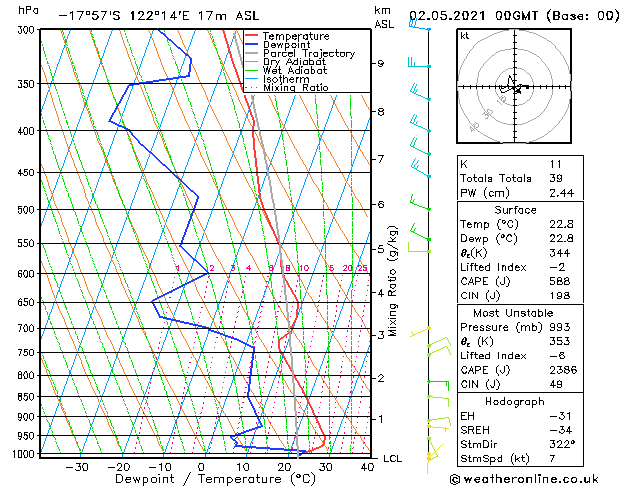This screenshot has height=486, width=629.
Task: Click the 'Parcel Trajectory' legend label
Action: pyautogui.click(x=309, y=53)
